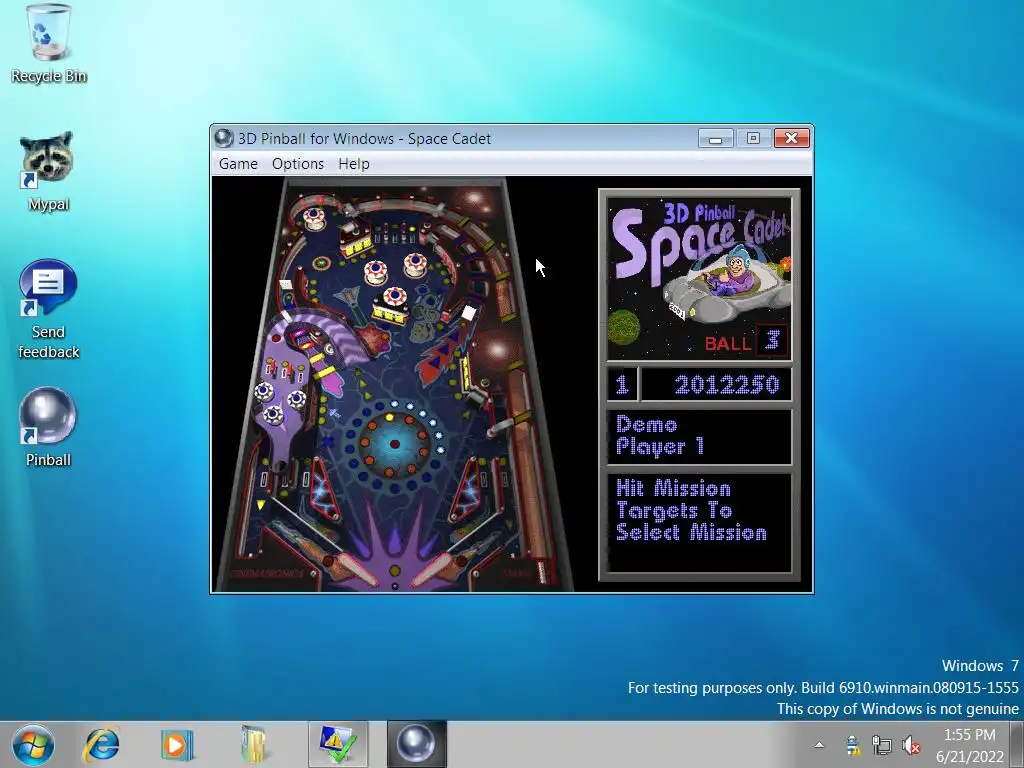1024x768 pixels.
Task: Open the clock showing 1:55 PM
Action: pos(970,745)
